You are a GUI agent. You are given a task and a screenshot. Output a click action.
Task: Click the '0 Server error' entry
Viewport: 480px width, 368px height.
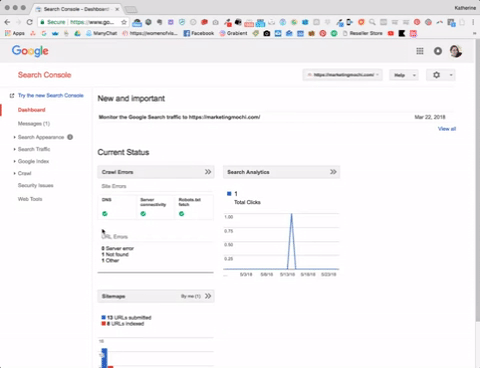pyautogui.click(x=118, y=248)
